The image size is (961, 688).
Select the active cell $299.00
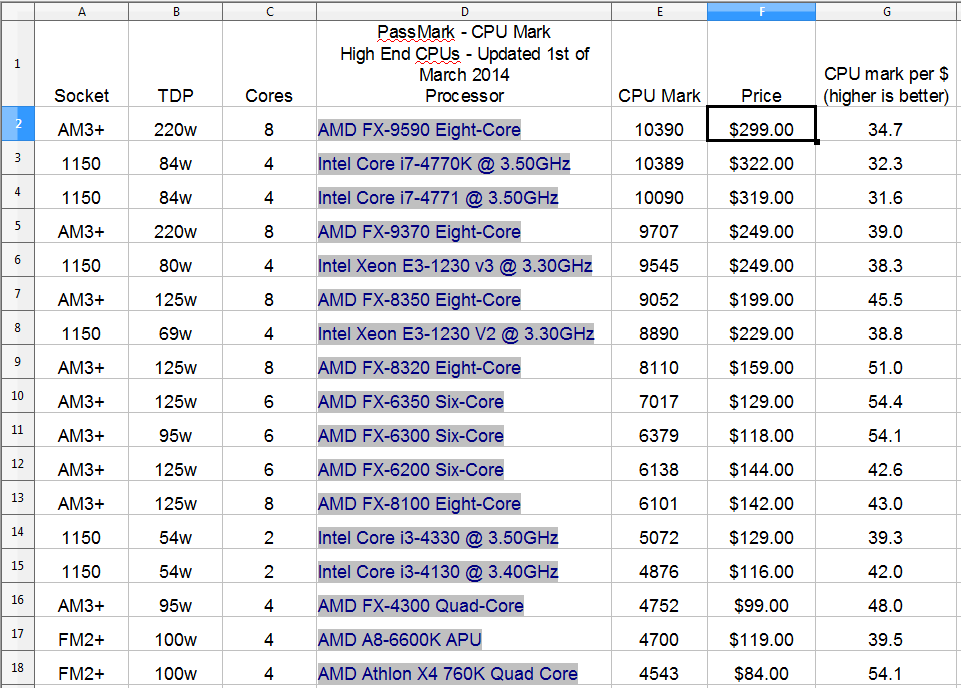tap(761, 124)
